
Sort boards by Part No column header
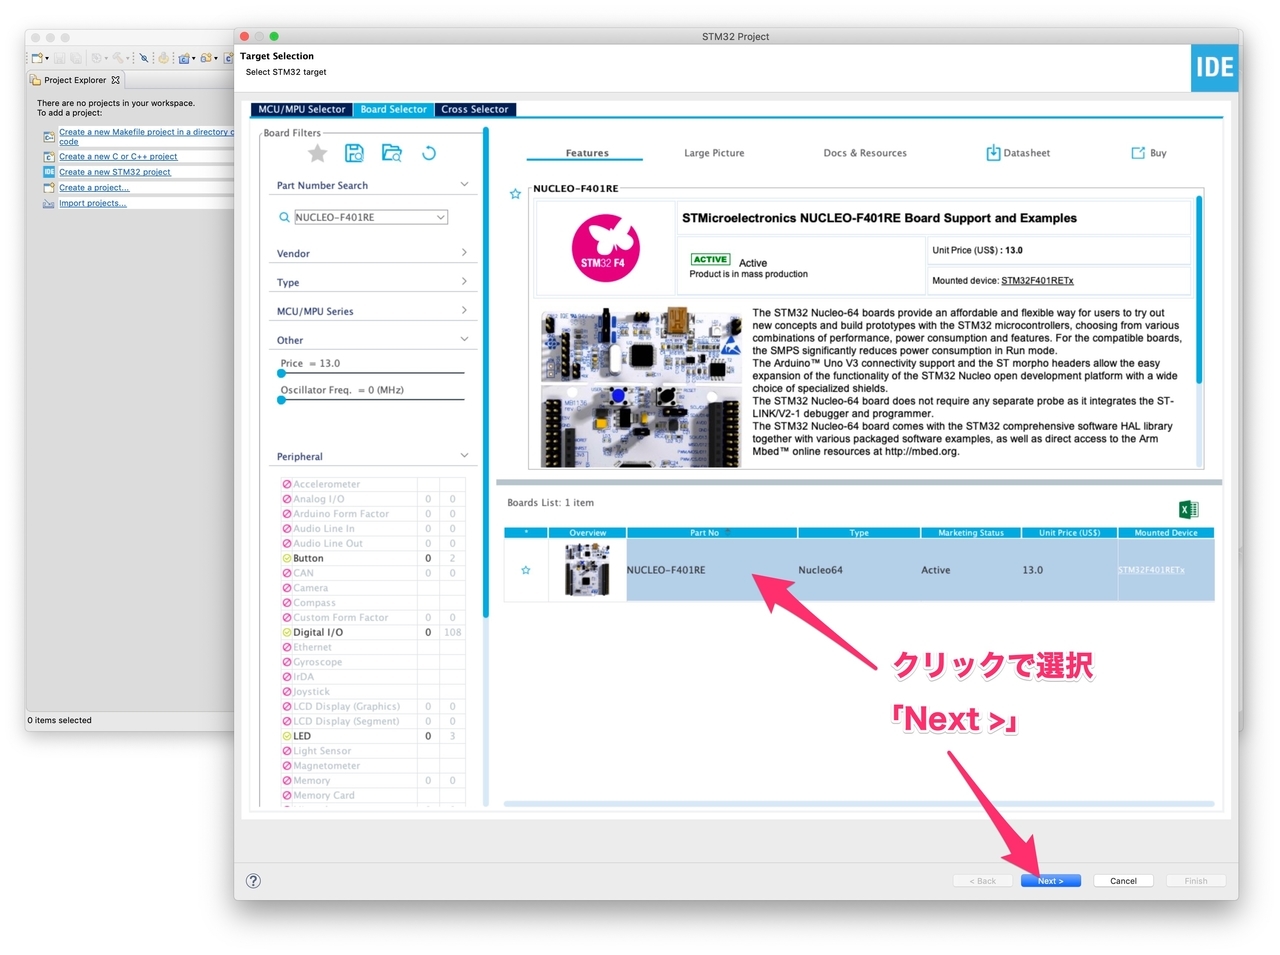pyautogui.click(x=711, y=533)
